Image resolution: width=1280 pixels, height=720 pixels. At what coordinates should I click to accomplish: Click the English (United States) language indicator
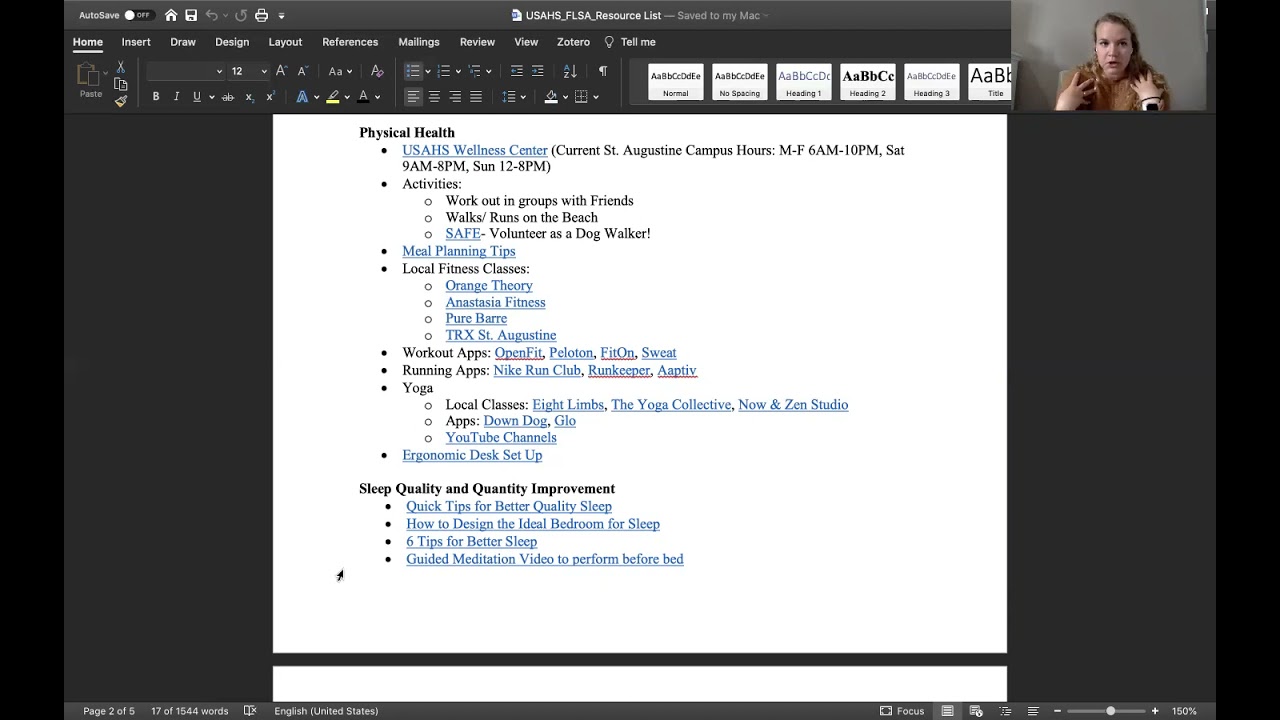pyautogui.click(x=326, y=711)
